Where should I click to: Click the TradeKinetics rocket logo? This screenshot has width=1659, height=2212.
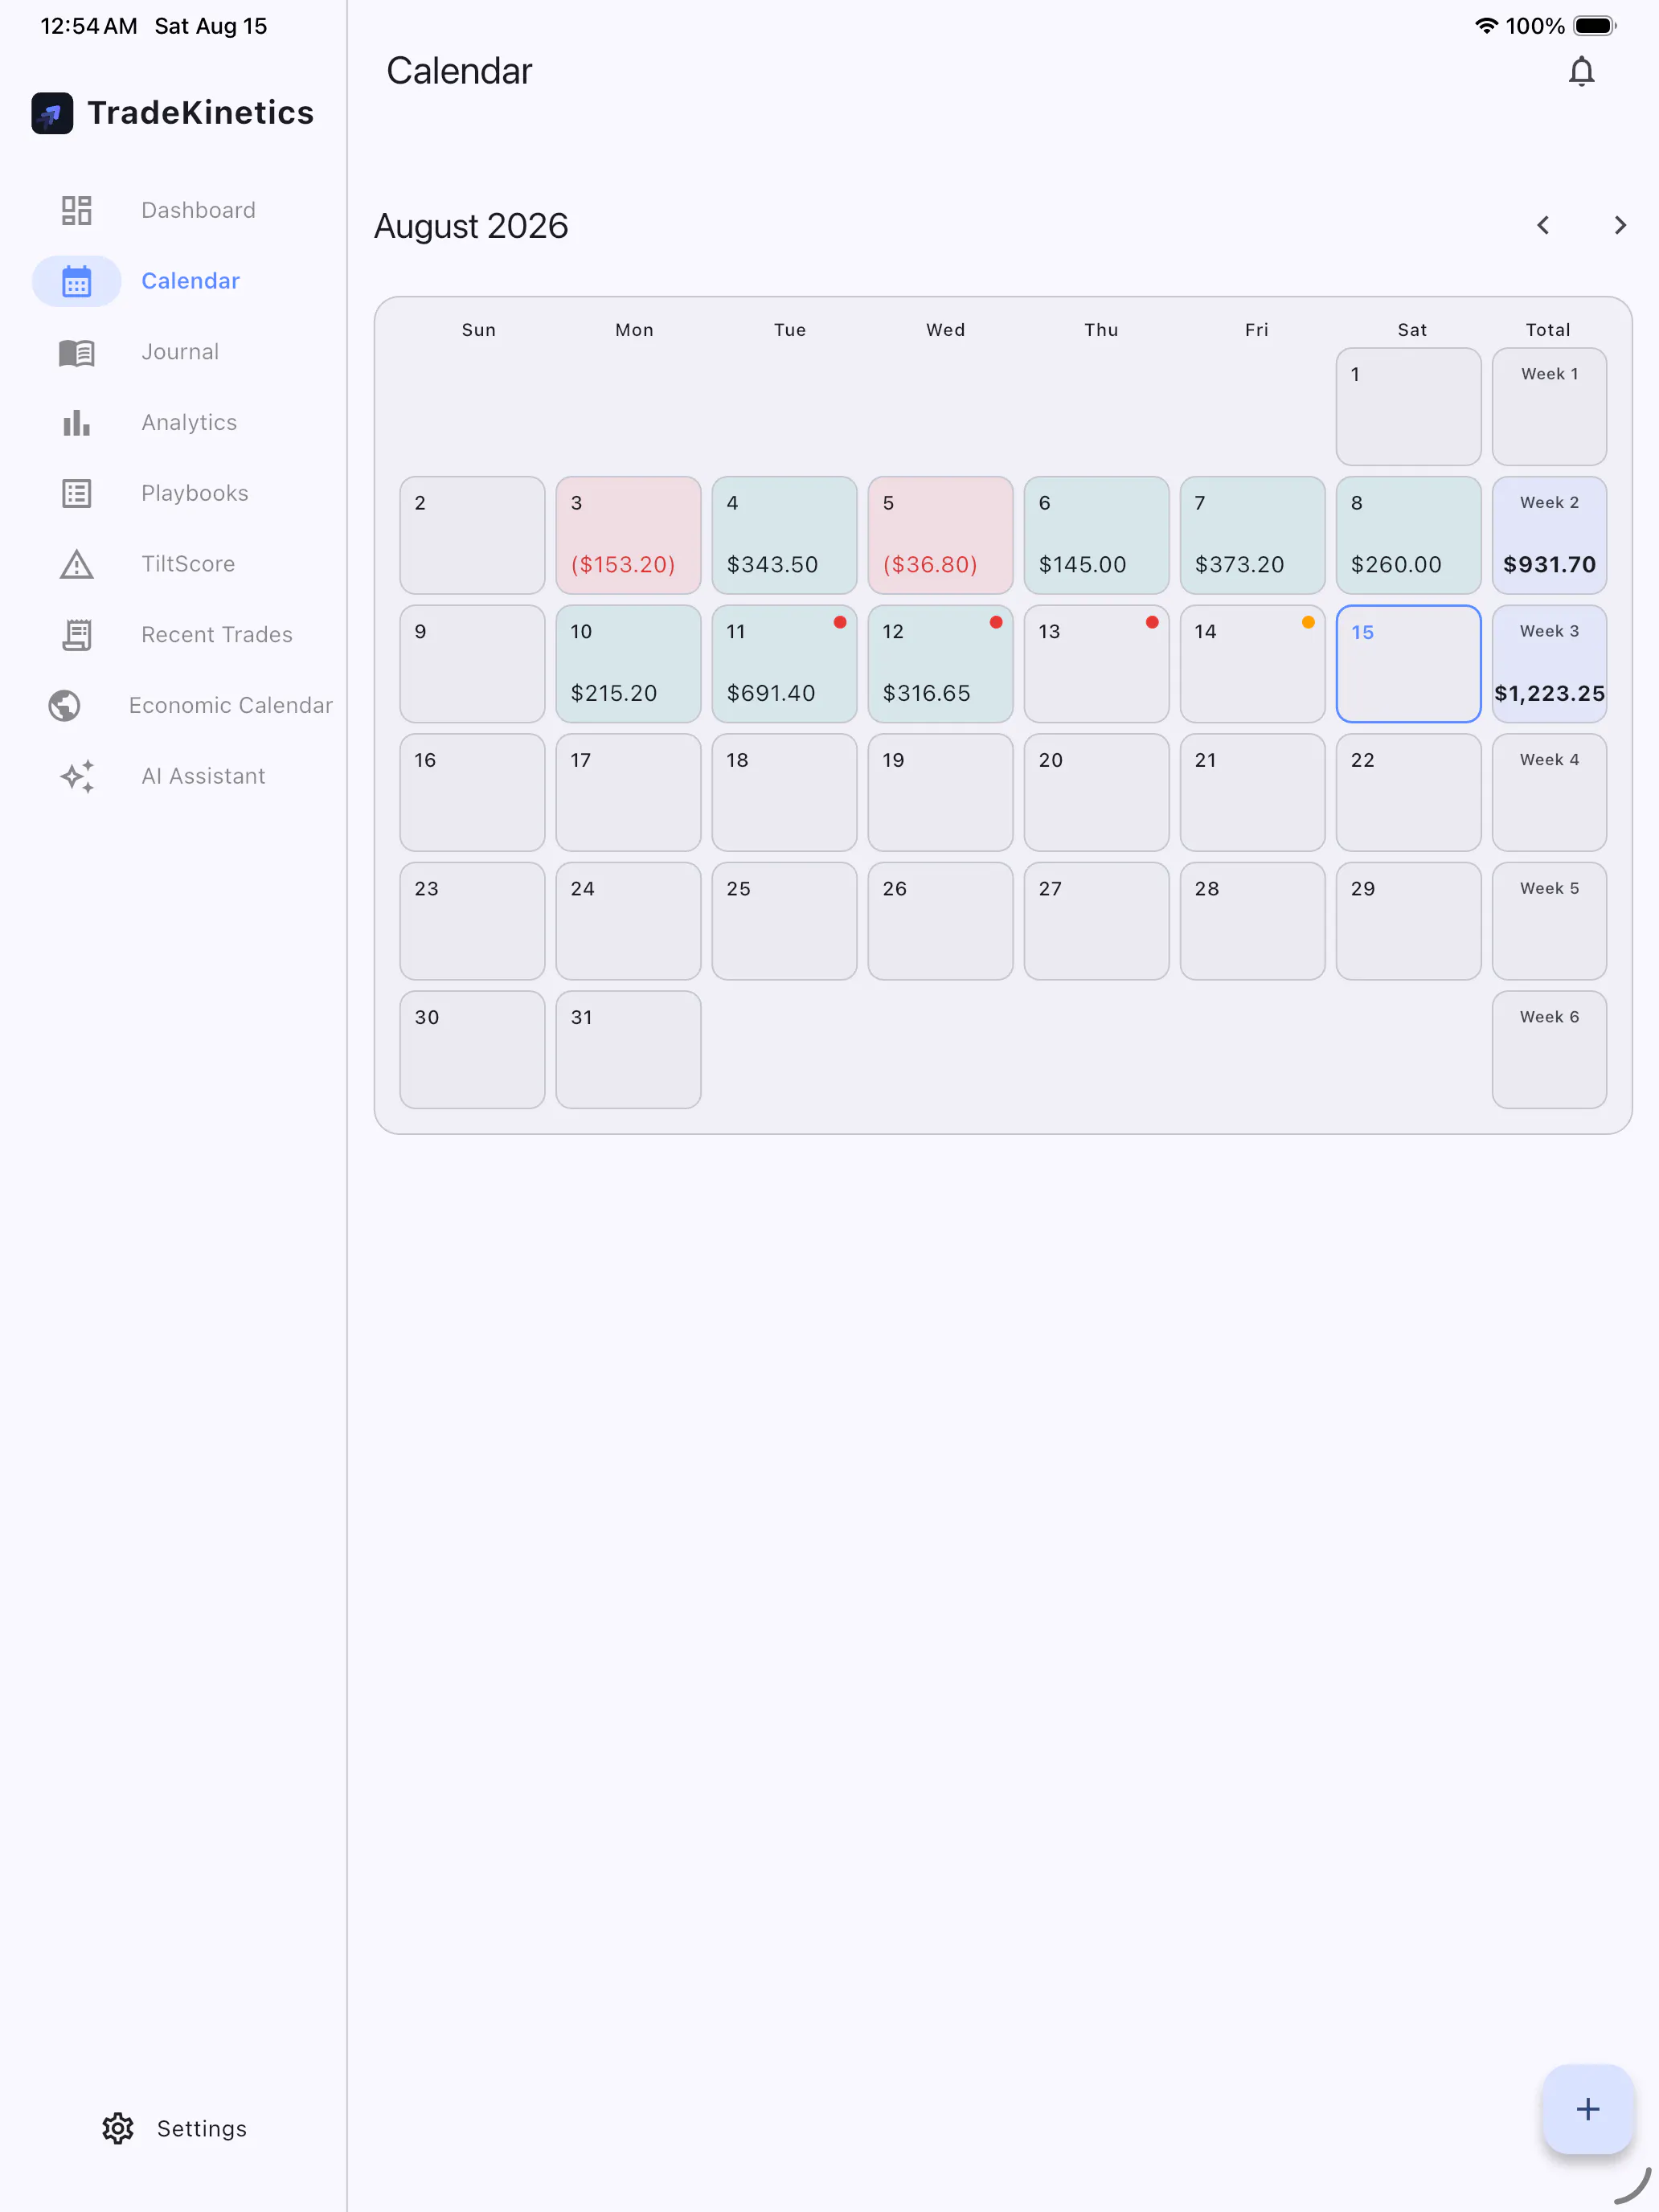tap(52, 113)
